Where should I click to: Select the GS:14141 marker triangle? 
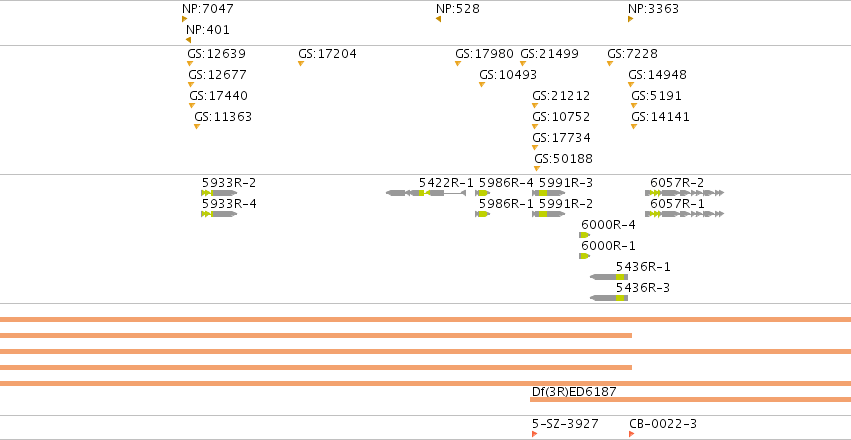(634, 126)
